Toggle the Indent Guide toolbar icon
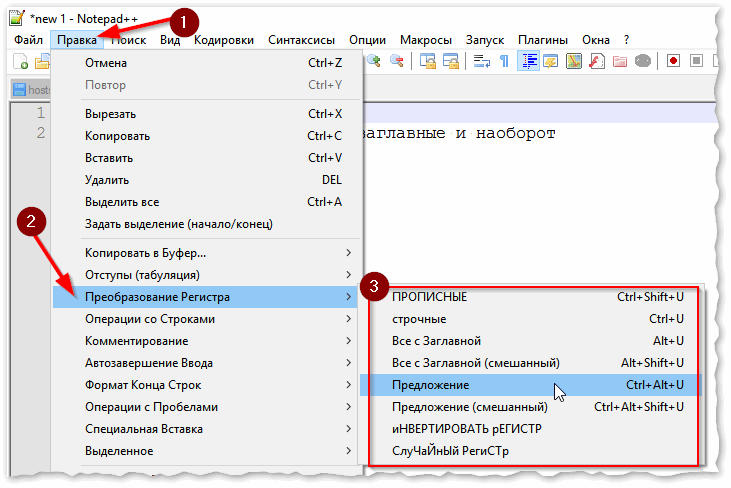The width and height of the screenshot is (731, 488). tap(528, 61)
